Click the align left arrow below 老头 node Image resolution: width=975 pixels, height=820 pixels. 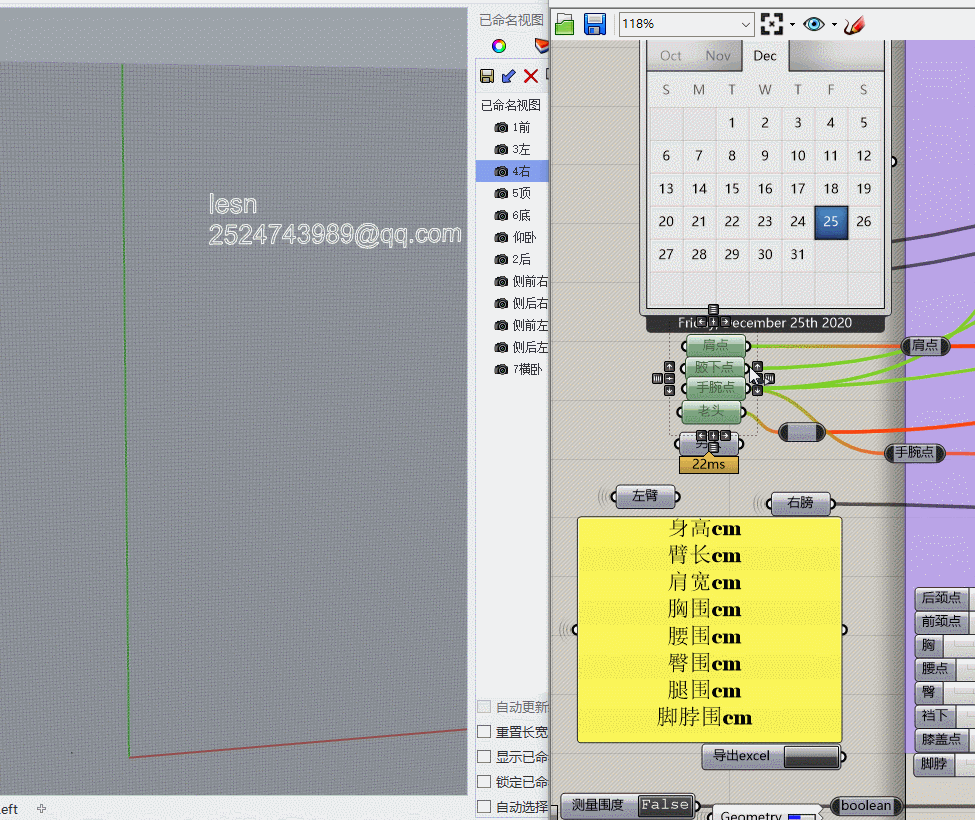tap(701, 436)
